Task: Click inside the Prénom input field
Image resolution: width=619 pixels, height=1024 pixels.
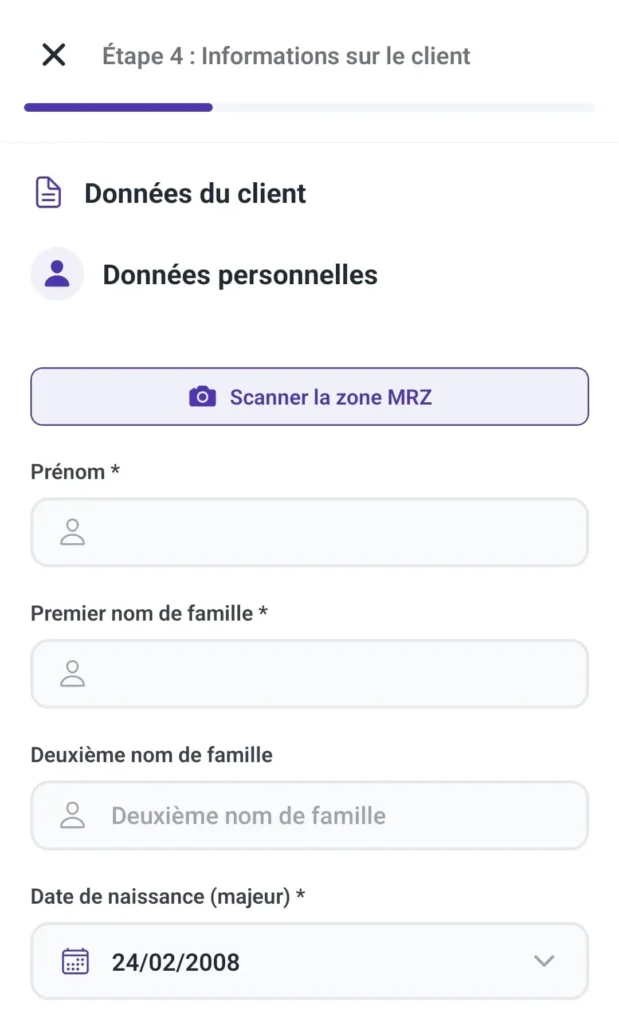Action: [310, 532]
